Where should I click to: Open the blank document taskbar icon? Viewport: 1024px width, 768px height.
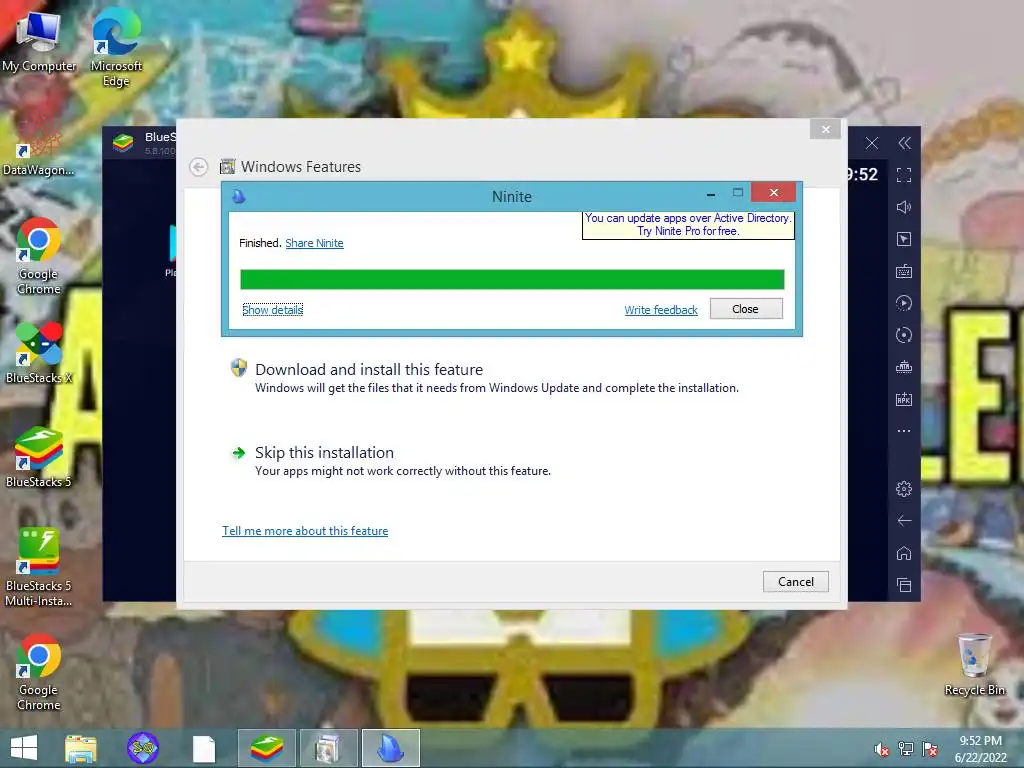204,749
